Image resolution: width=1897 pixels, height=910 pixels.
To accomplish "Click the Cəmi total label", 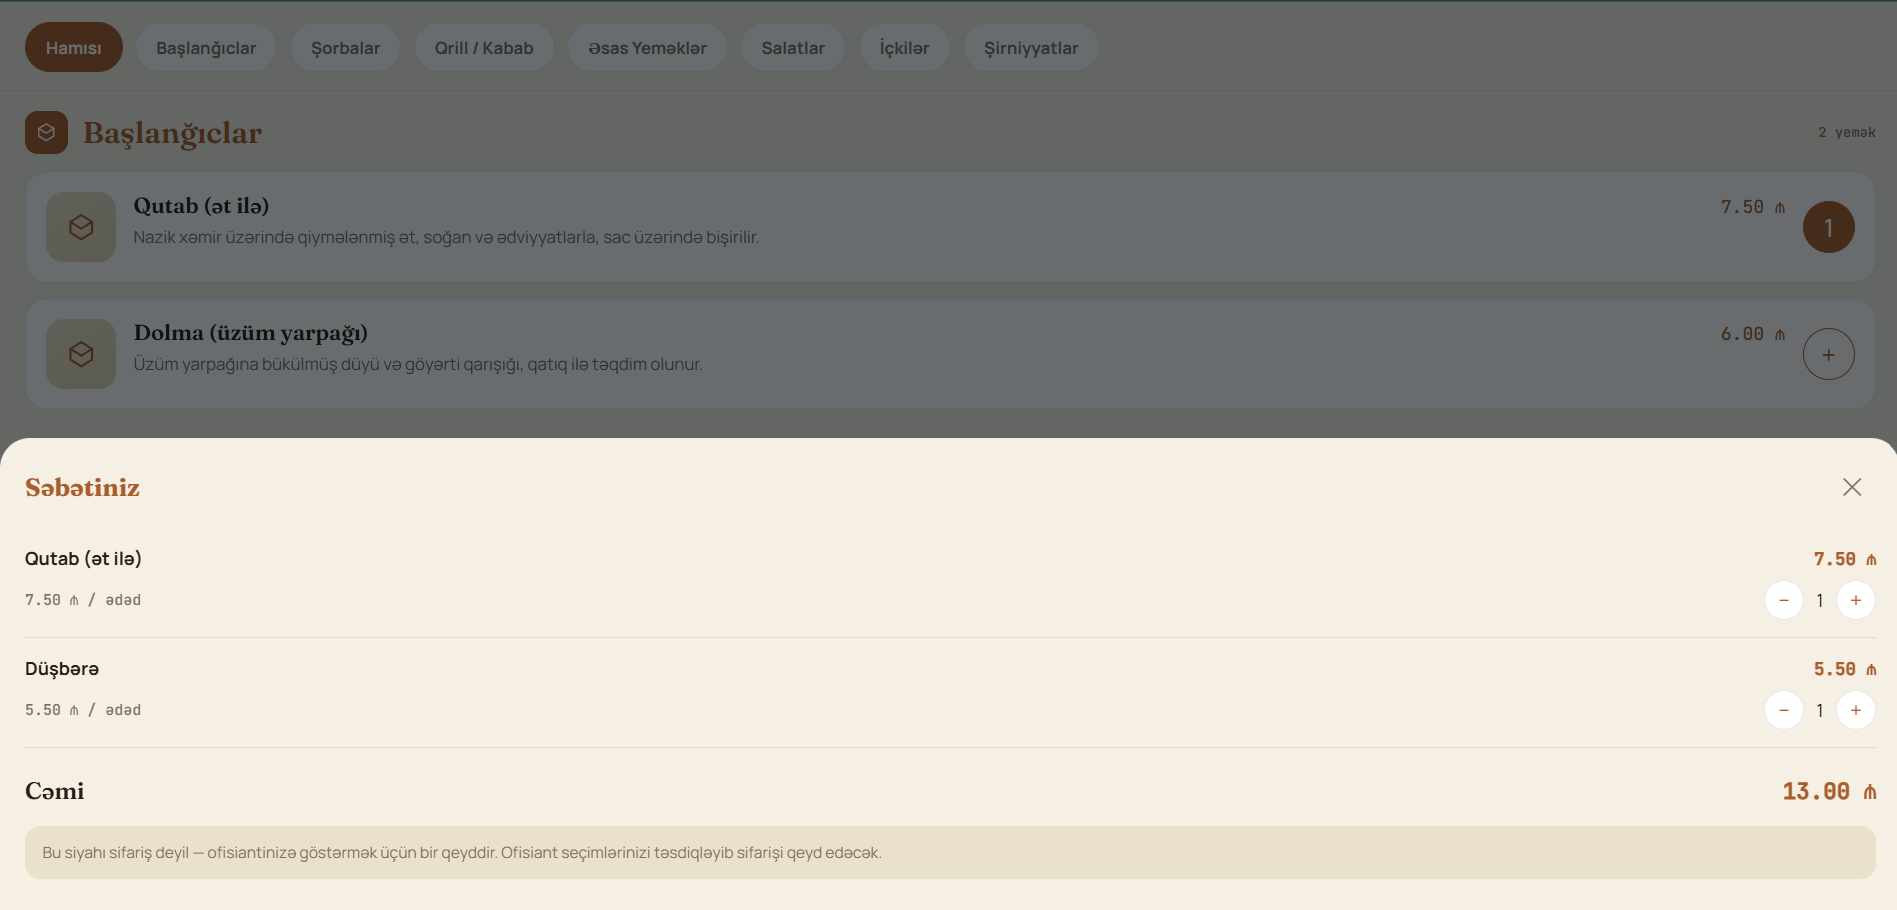I will click(x=55, y=791).
